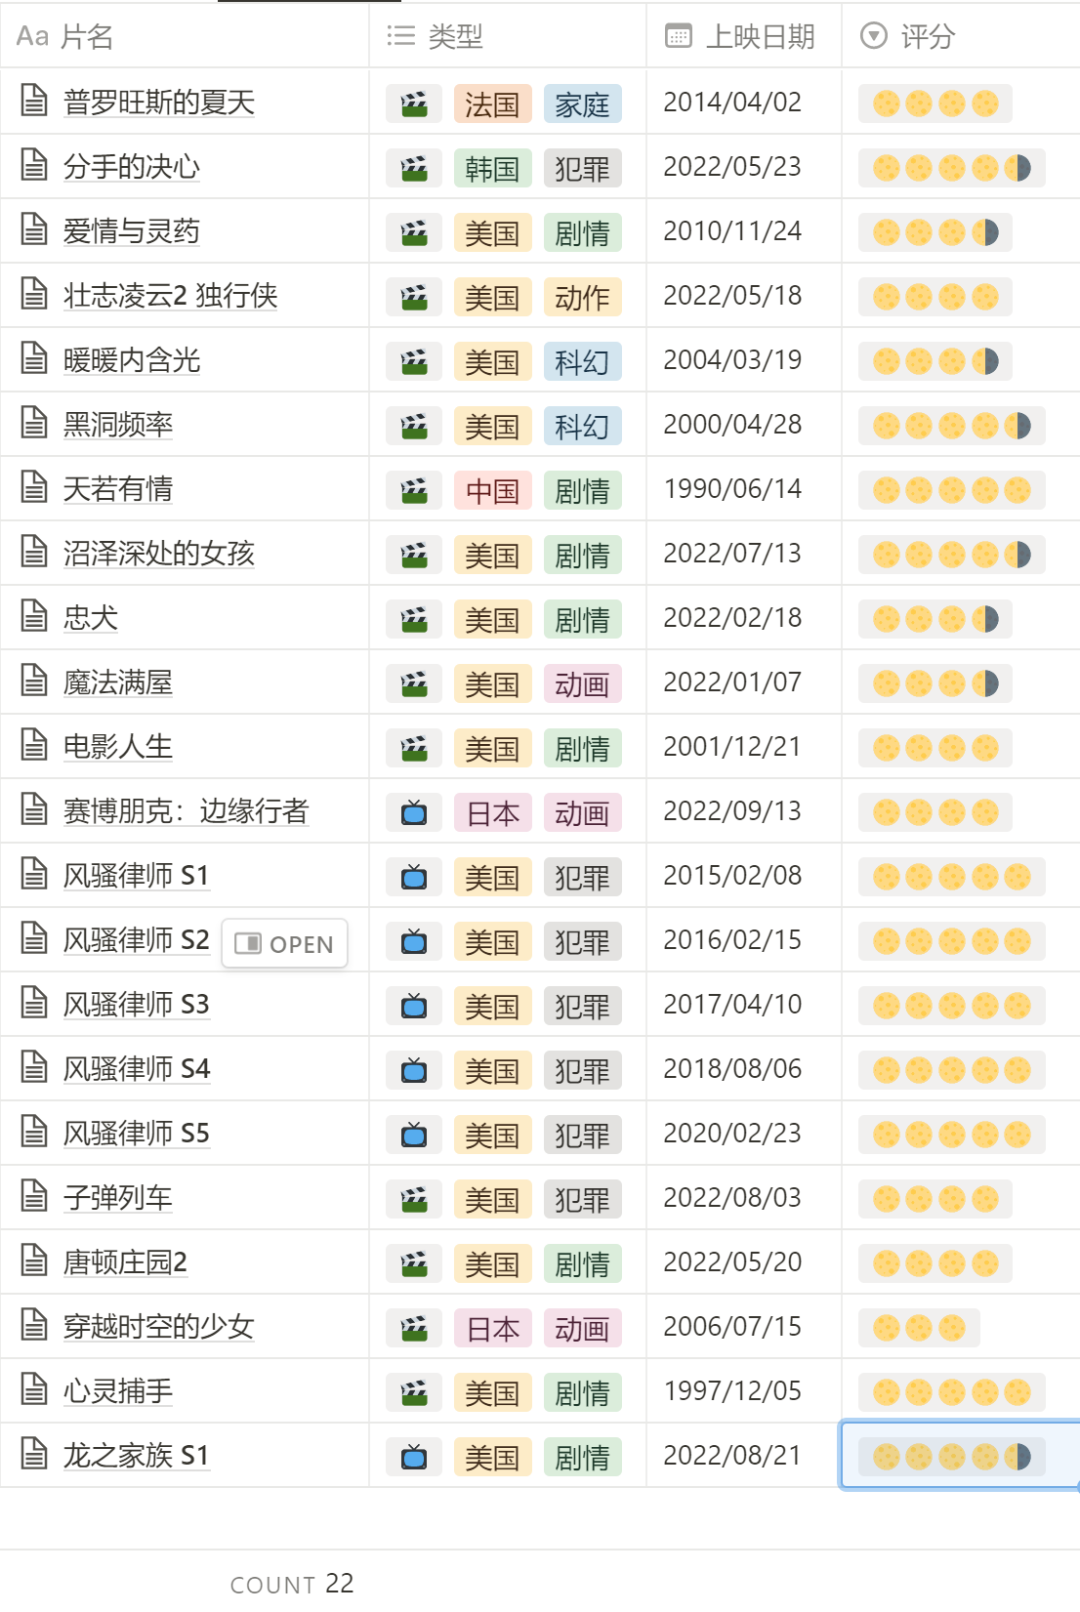Viewport: 1080px width, 1612px height.
Task: Click the page icon beside 忠犬
Action: tap(35, 616)
